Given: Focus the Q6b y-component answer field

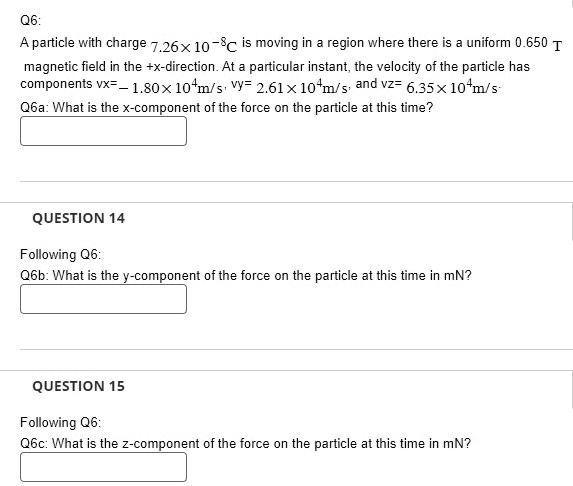Looking at the screenshot, I should pos(103,299).
